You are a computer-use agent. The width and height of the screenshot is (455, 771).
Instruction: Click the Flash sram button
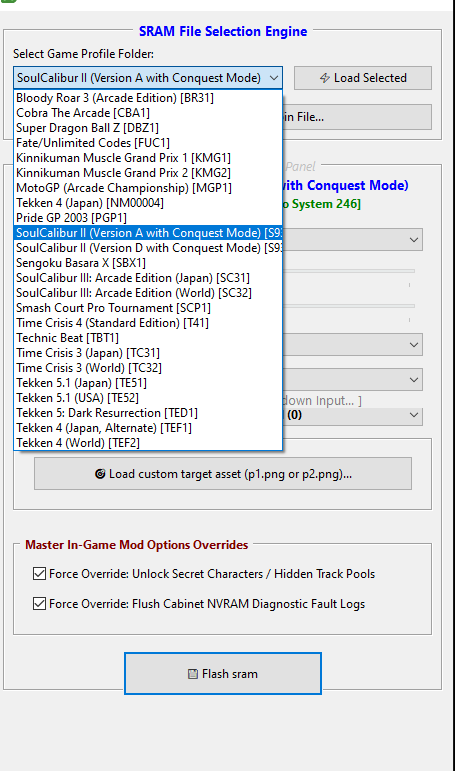[223, 674]
